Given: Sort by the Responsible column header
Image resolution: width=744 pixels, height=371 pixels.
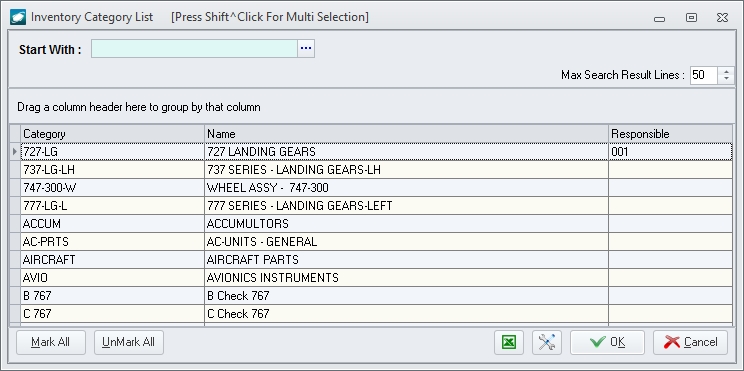Looking at the screenshot, I should click(670, 134).
